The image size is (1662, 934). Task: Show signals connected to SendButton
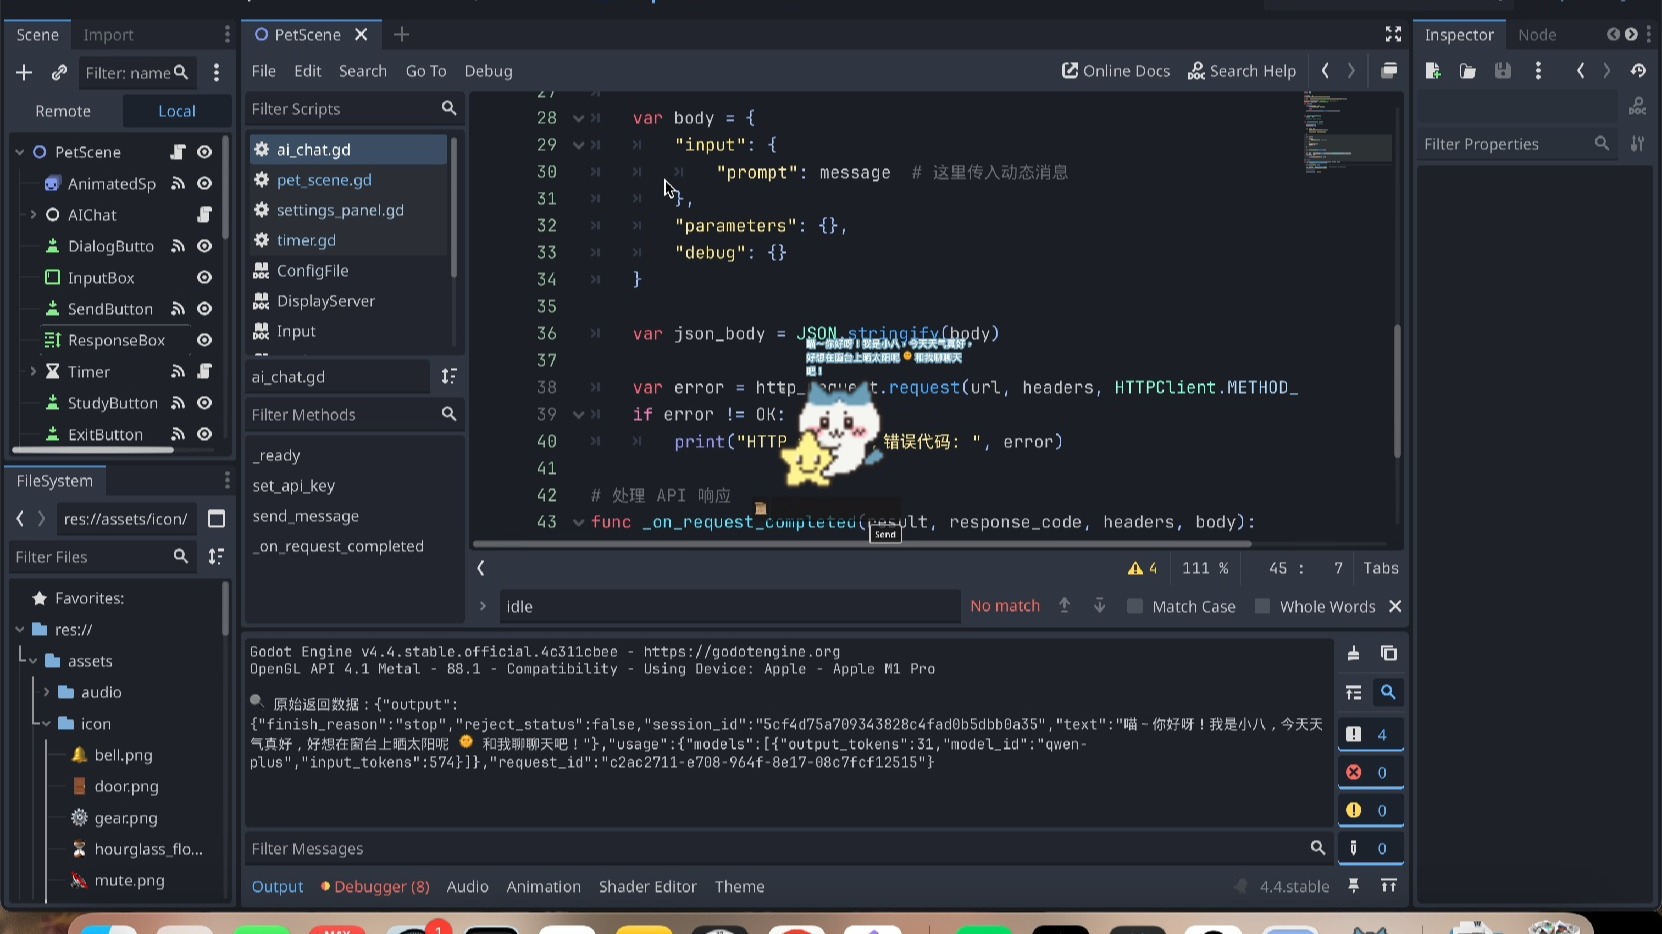pyautogui.click(x=178, y=309)
